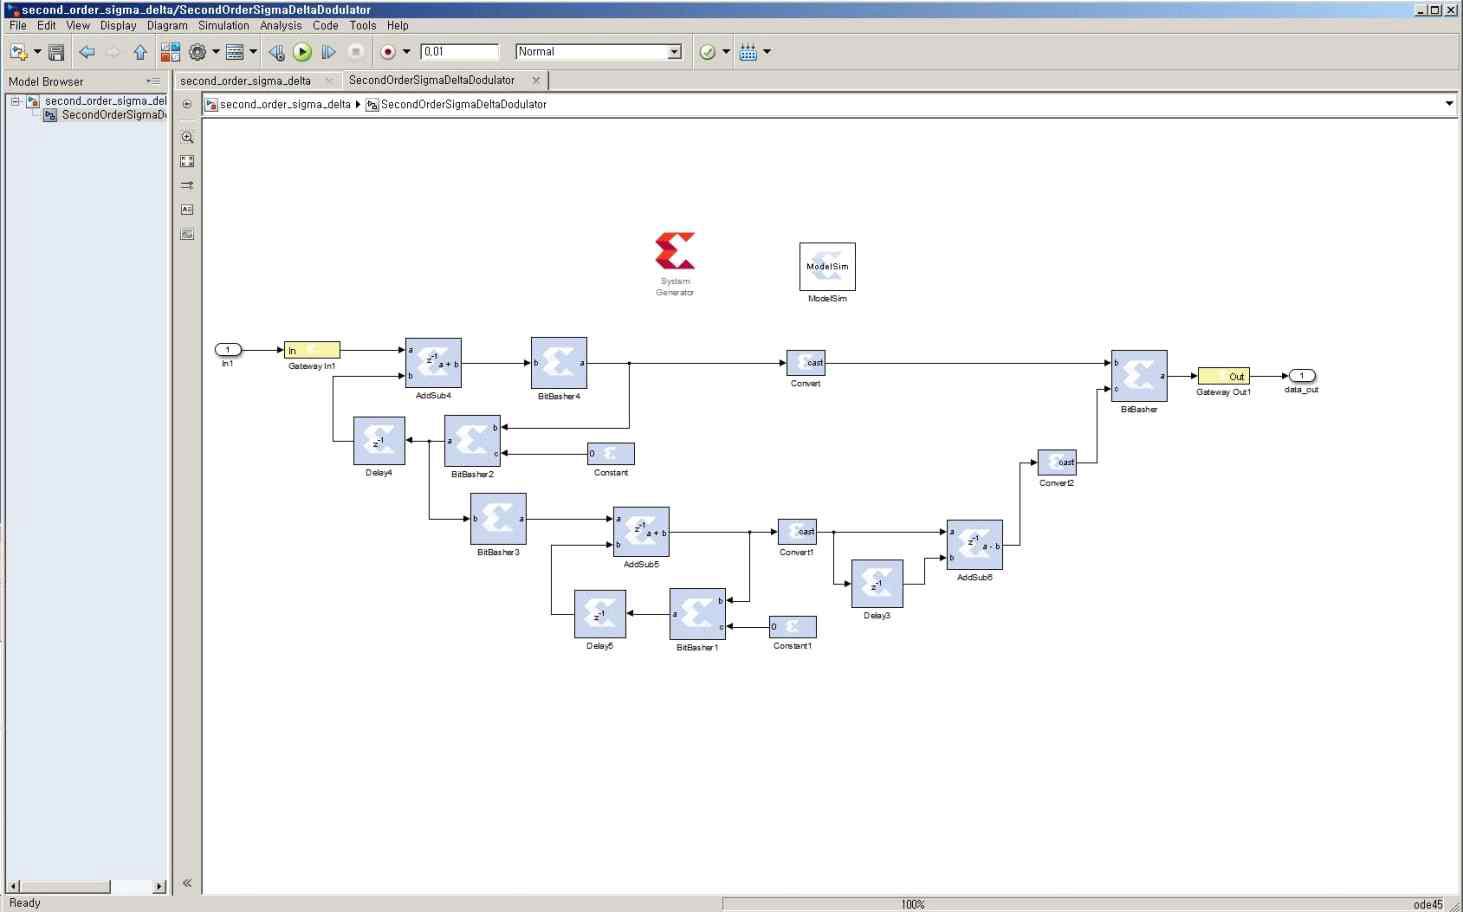Select the Convert2 block

click(1057, 462)
